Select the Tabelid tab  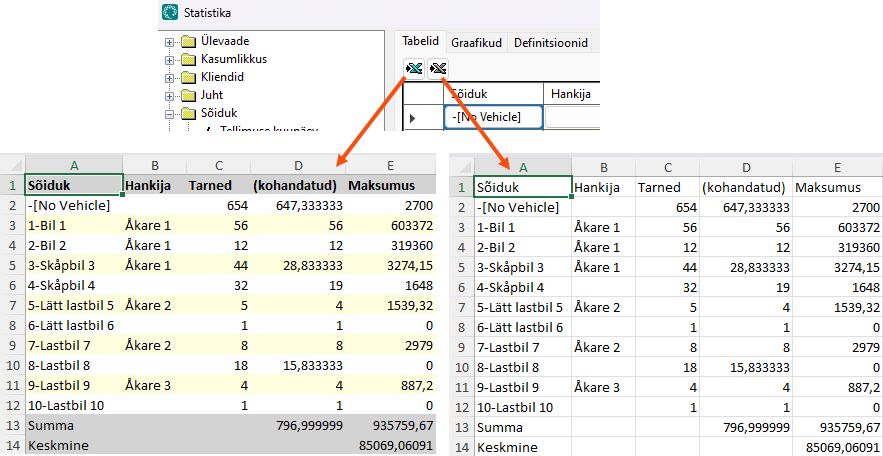420,42
